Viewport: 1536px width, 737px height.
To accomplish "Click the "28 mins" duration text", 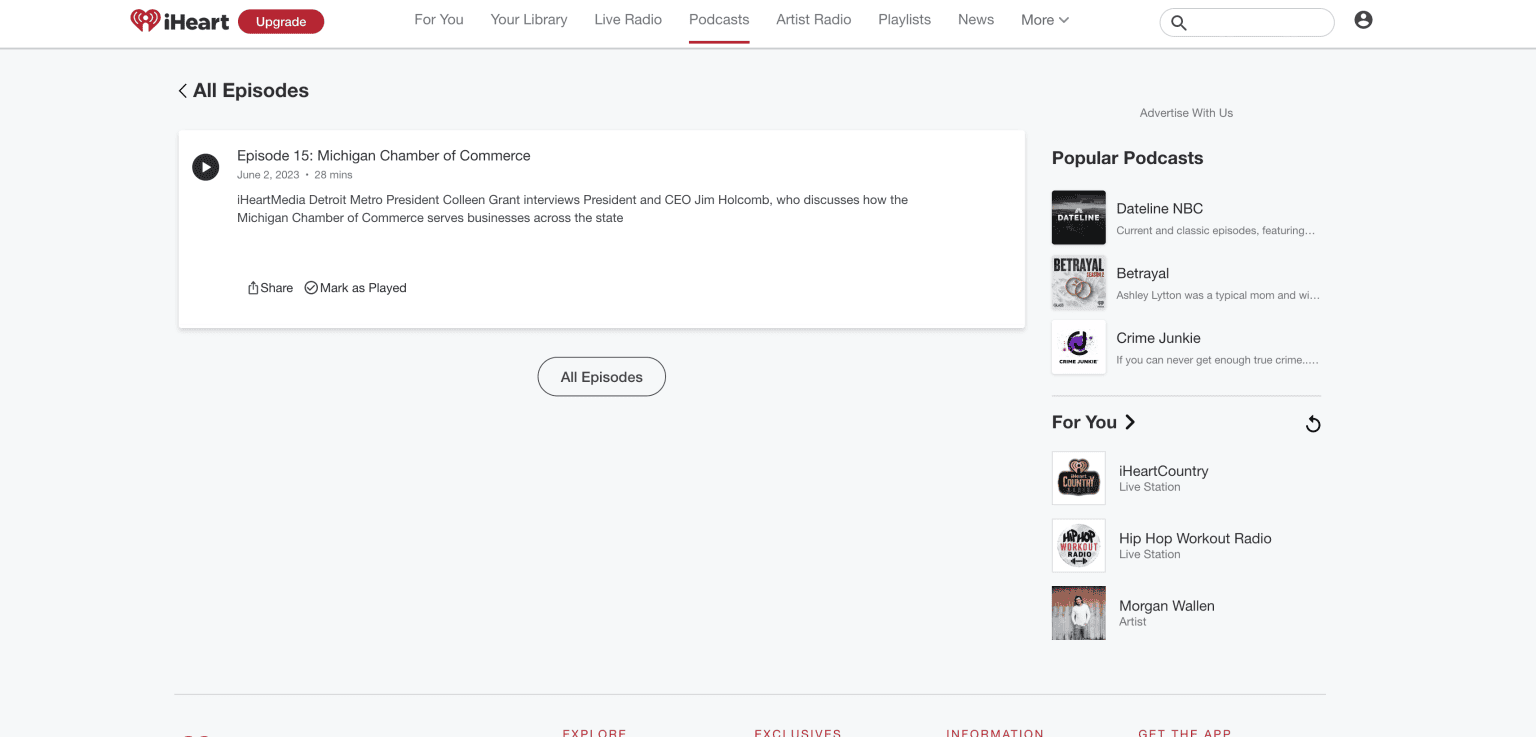I will click(334, 175).
